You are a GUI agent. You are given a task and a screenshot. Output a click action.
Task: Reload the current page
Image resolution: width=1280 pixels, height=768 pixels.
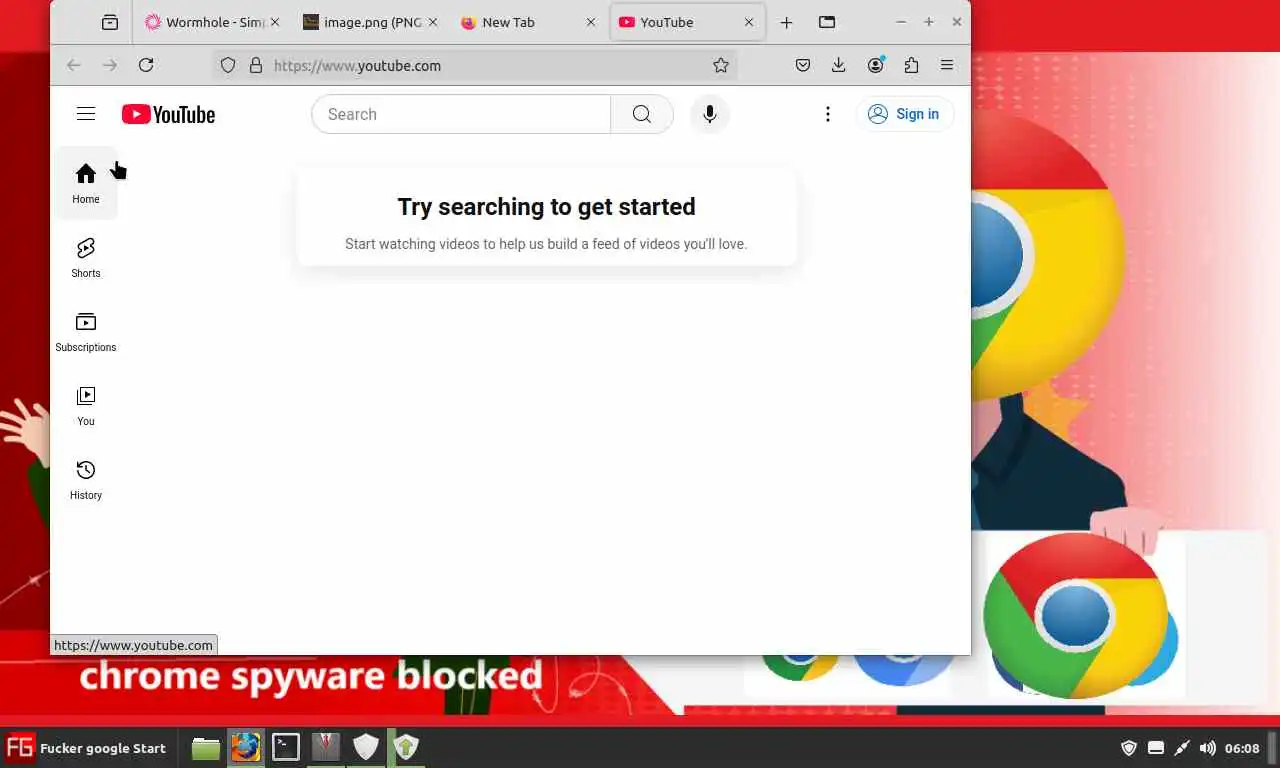point(146,65)
